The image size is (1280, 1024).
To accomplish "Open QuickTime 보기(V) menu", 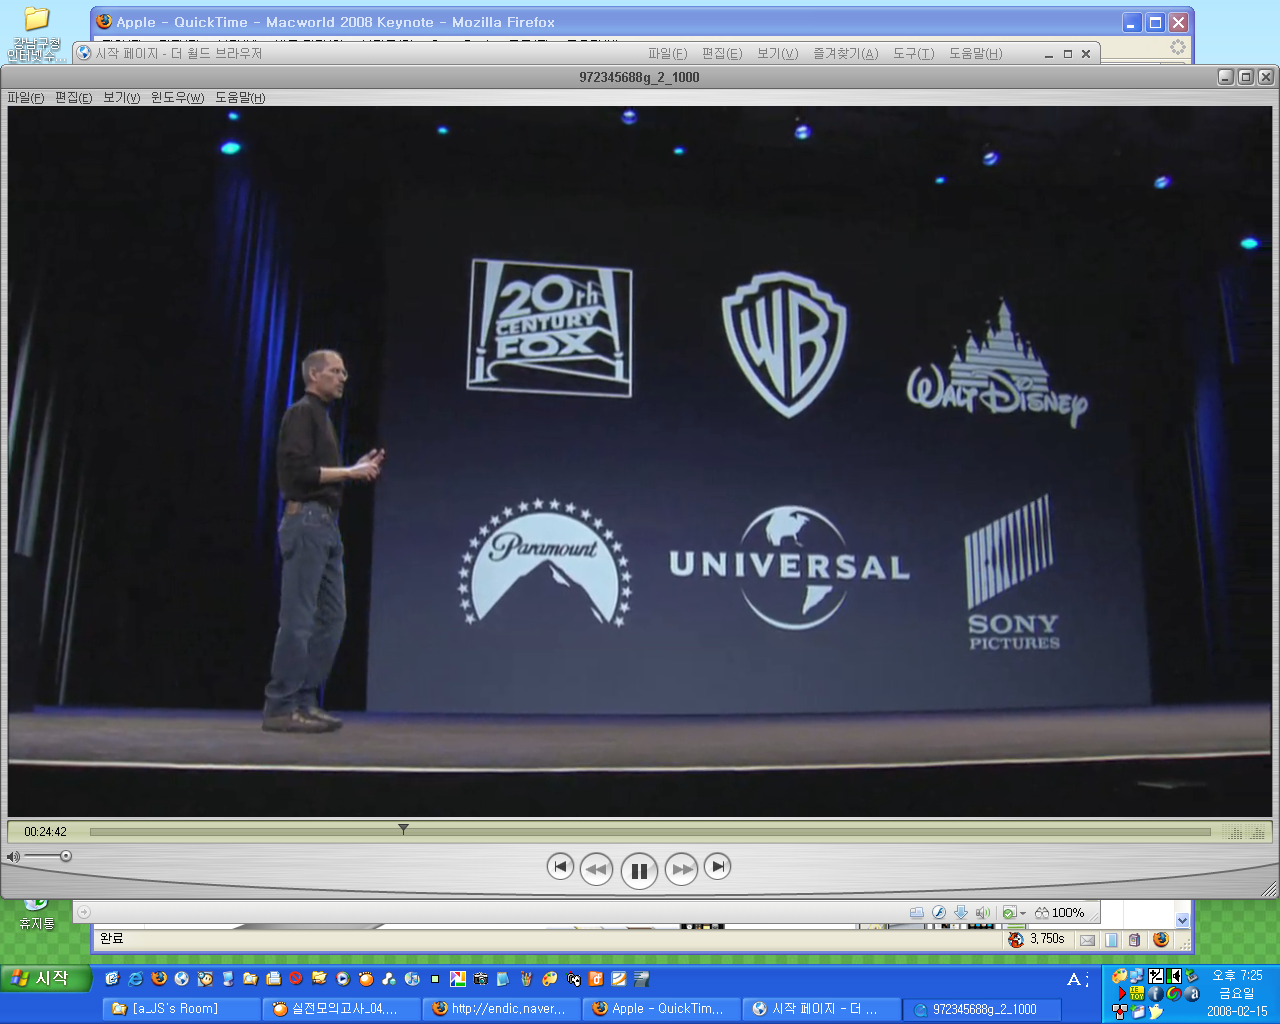I will 122,98.
